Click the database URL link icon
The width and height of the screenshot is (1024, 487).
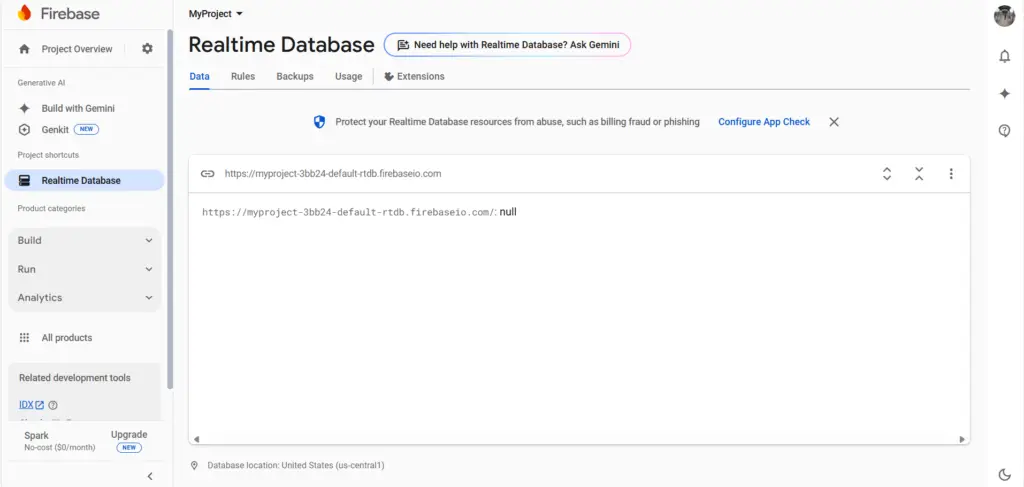click(x=208, y=174)
